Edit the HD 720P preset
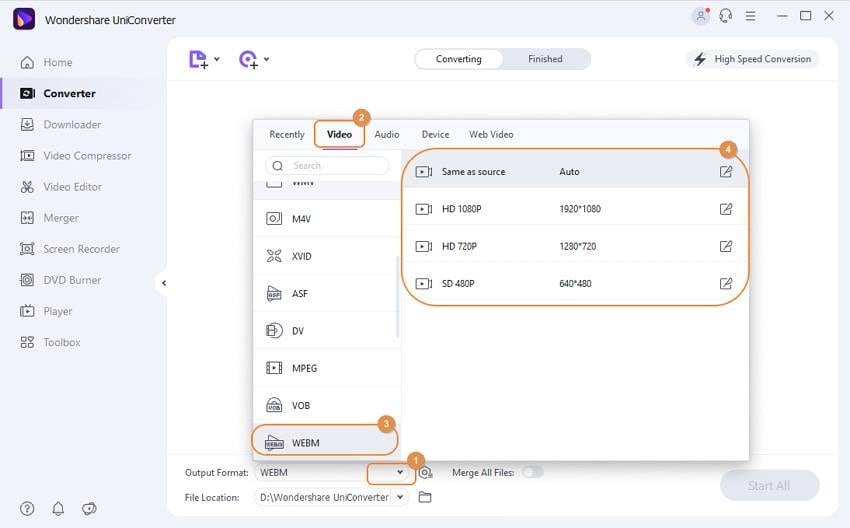The width and height of the screenshot is (850, 528). pos(726,246)
